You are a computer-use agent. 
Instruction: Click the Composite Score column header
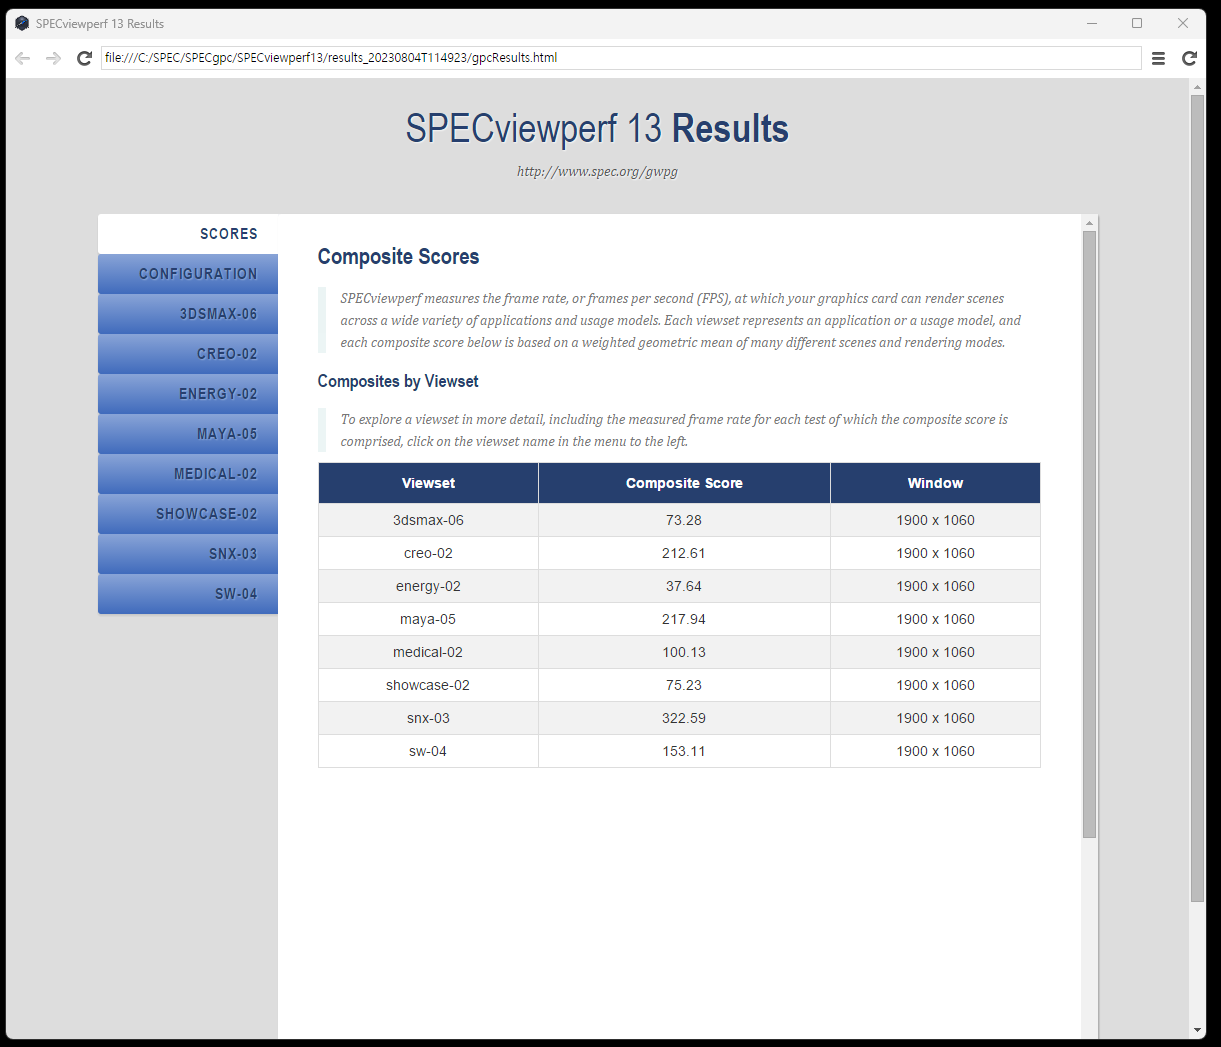coord(684,483)
